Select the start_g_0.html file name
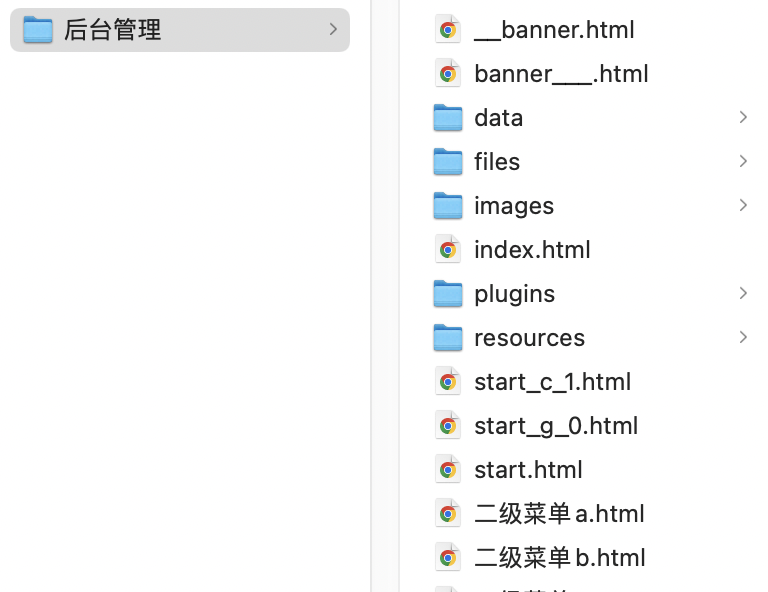768x592 pixels. (555, 426)
